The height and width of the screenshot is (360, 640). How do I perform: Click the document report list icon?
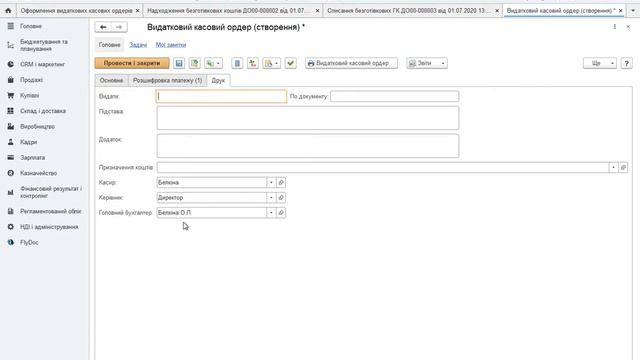(237, 63)
